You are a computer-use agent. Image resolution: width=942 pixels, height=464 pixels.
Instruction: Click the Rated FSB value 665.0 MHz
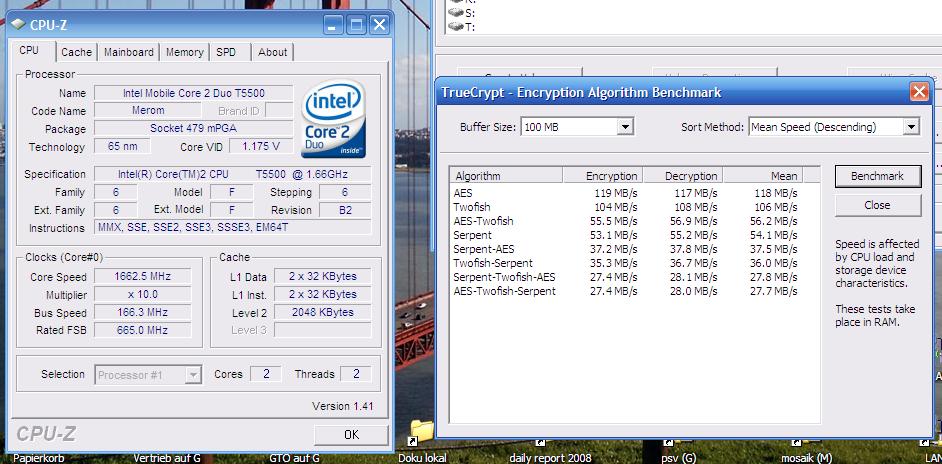tap(142, 330)
